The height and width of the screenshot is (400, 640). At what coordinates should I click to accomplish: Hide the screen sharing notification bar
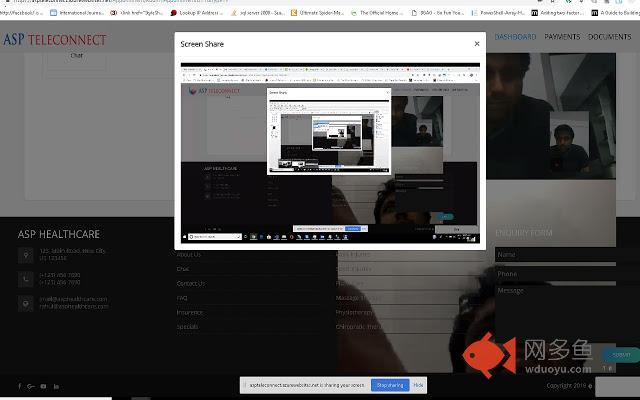tap(418, 385)
